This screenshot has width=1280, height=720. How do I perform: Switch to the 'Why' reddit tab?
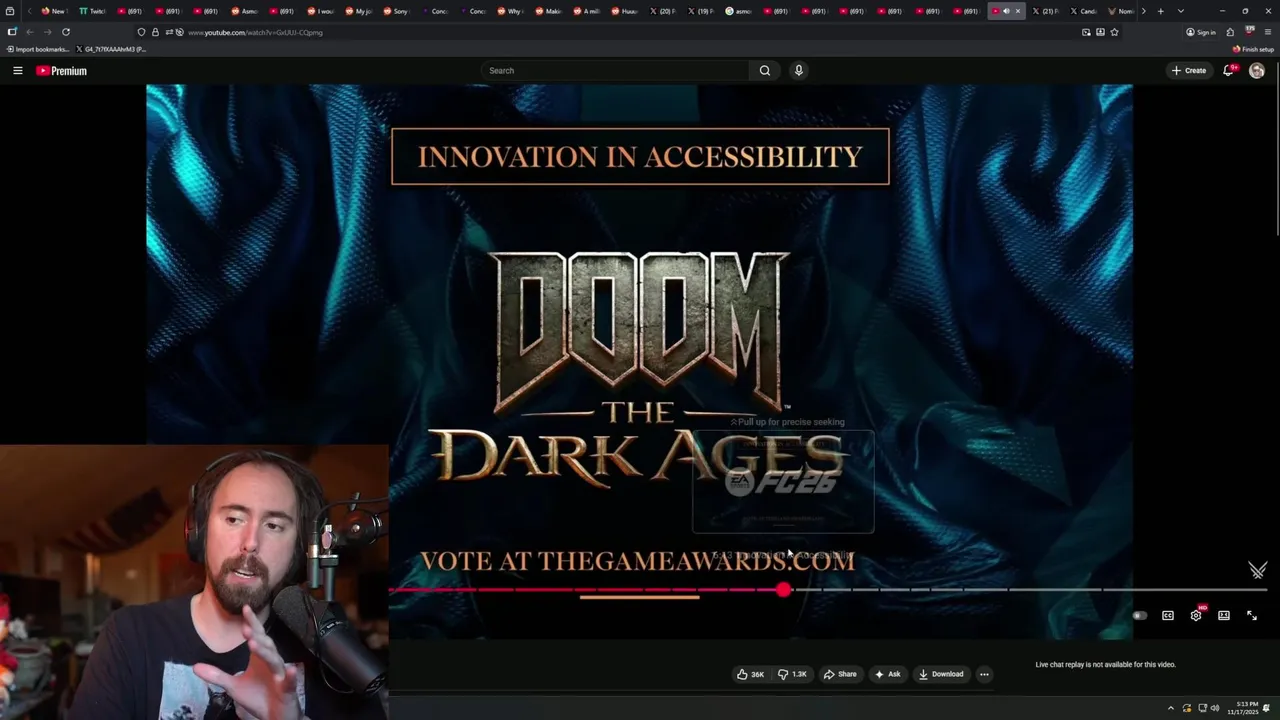pyautogui.click(x=510, y=11)
